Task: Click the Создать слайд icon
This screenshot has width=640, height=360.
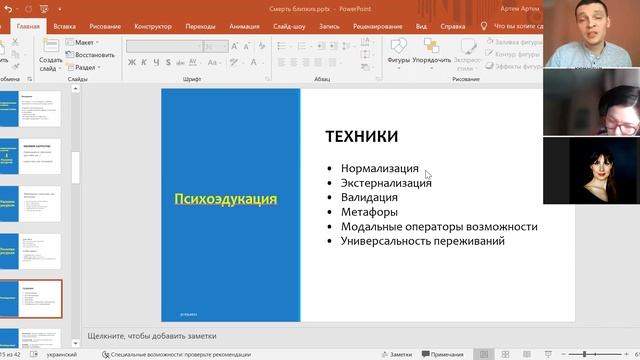Action: pyautogui.click(x=51, y=46)
